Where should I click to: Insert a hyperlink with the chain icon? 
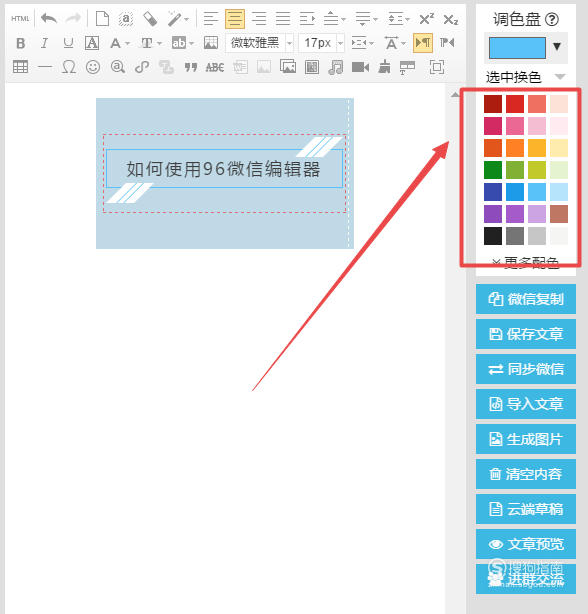142,67
